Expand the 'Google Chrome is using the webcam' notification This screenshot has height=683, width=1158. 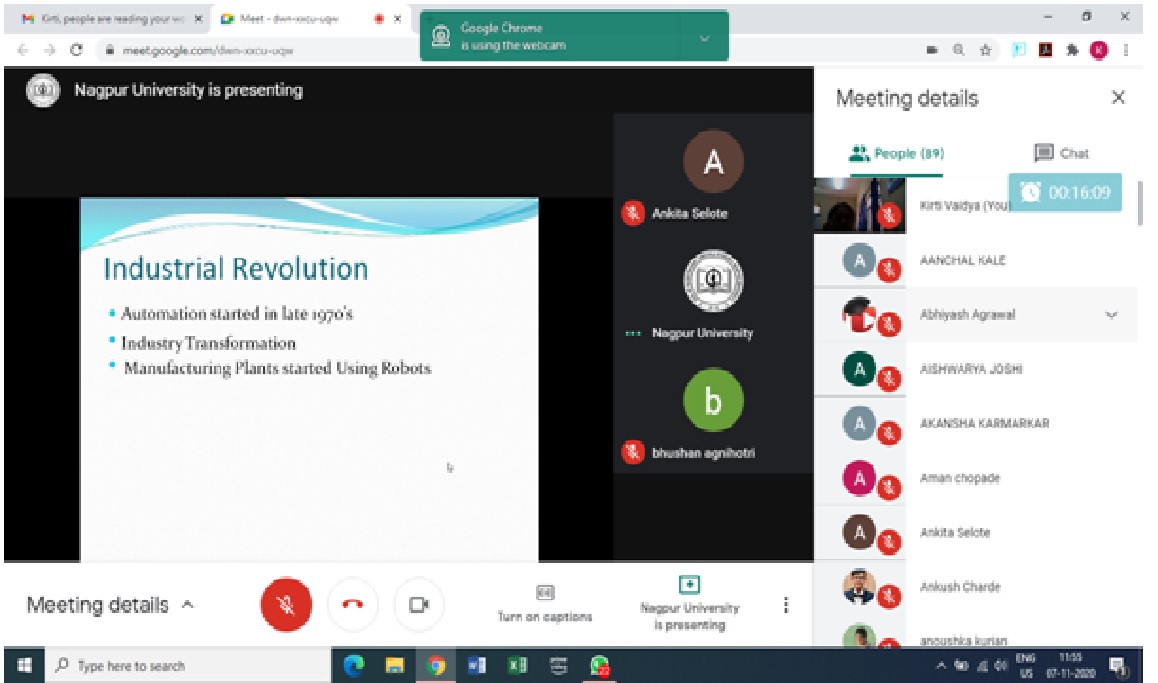coord(705,38)
